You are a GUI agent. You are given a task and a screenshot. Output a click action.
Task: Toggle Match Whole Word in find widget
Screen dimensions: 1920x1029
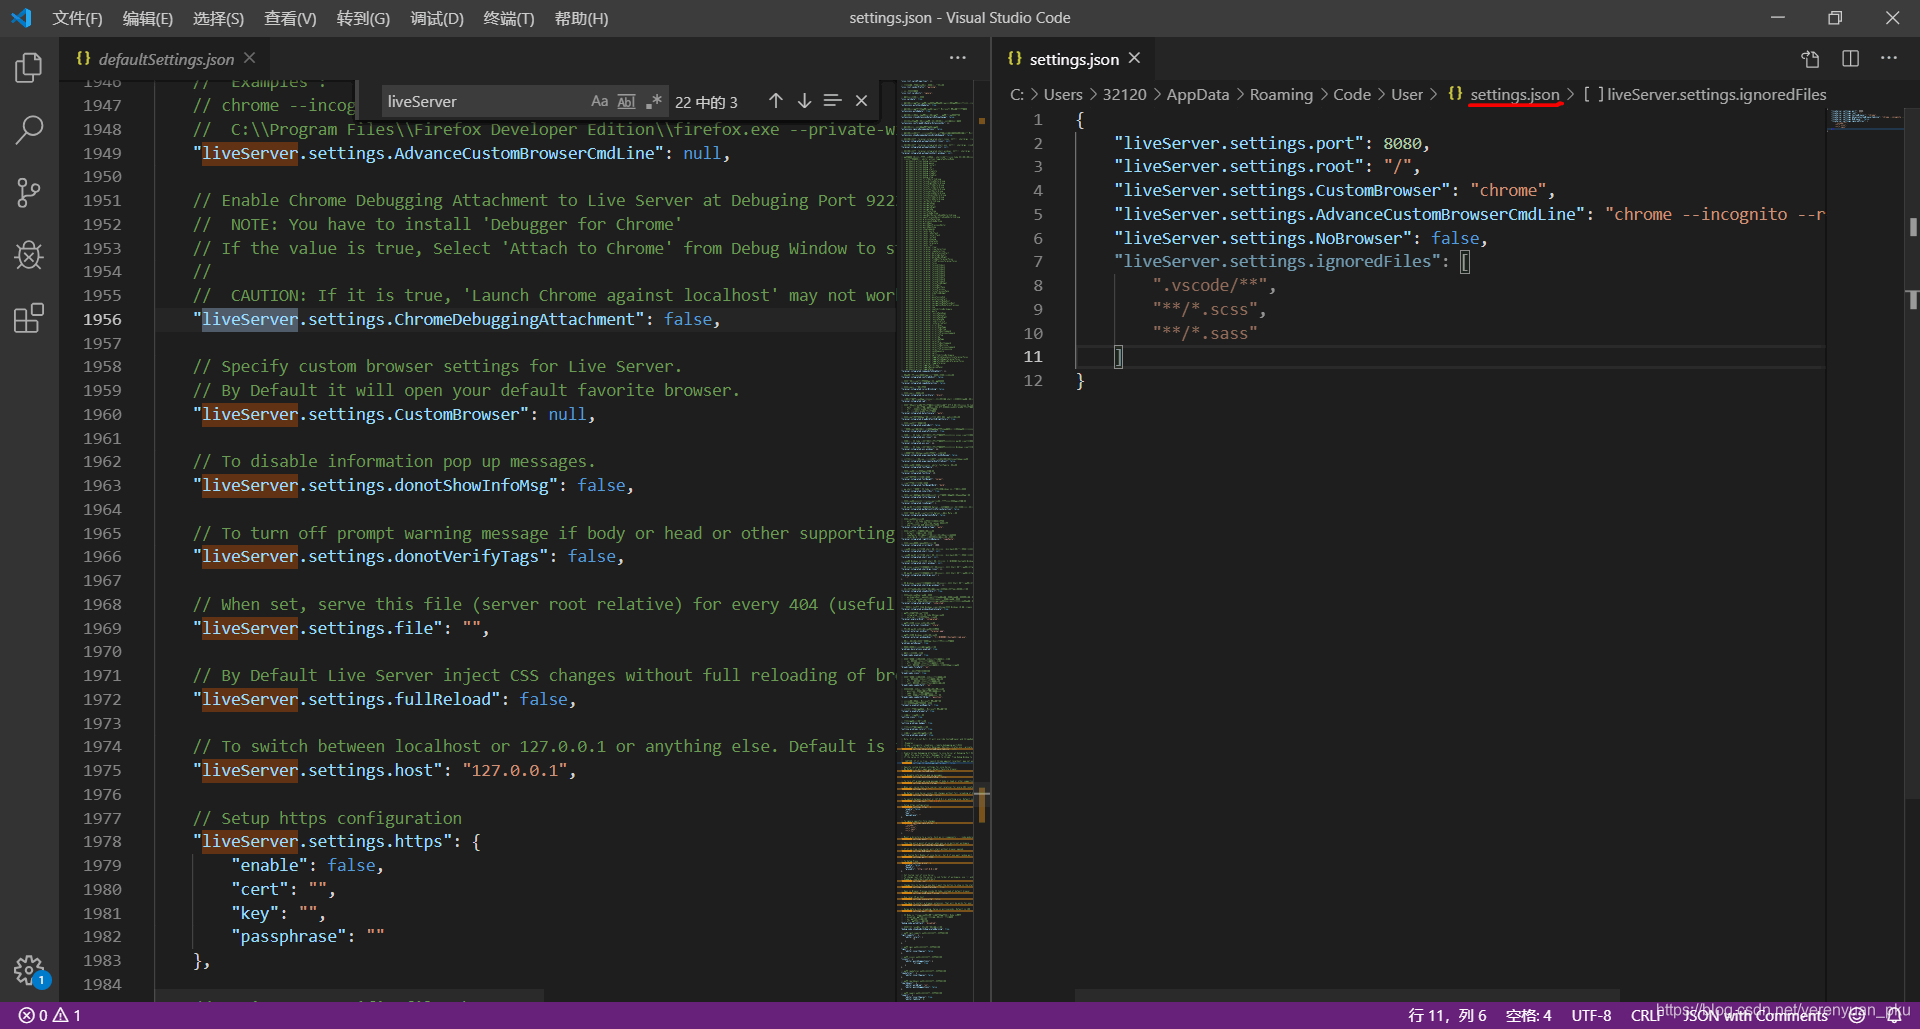[x=627, y=101]
